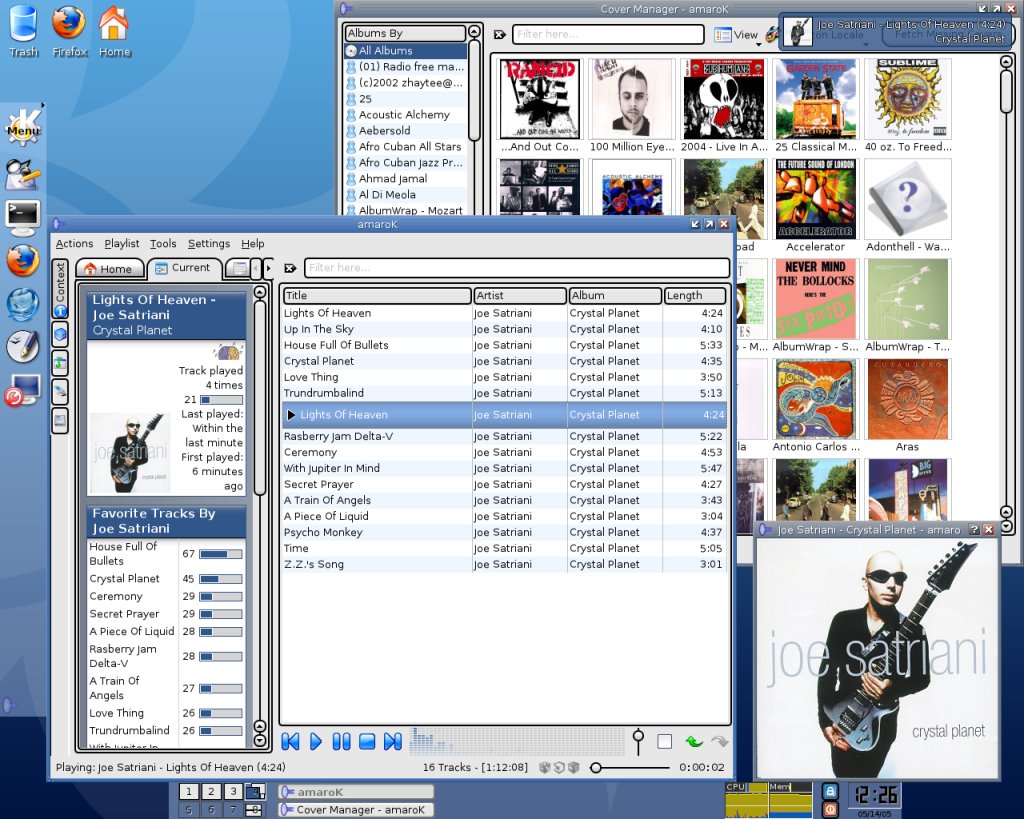Switch to the Home tab in context browser
Screen dimensions: 1024x819
[108, 268]
